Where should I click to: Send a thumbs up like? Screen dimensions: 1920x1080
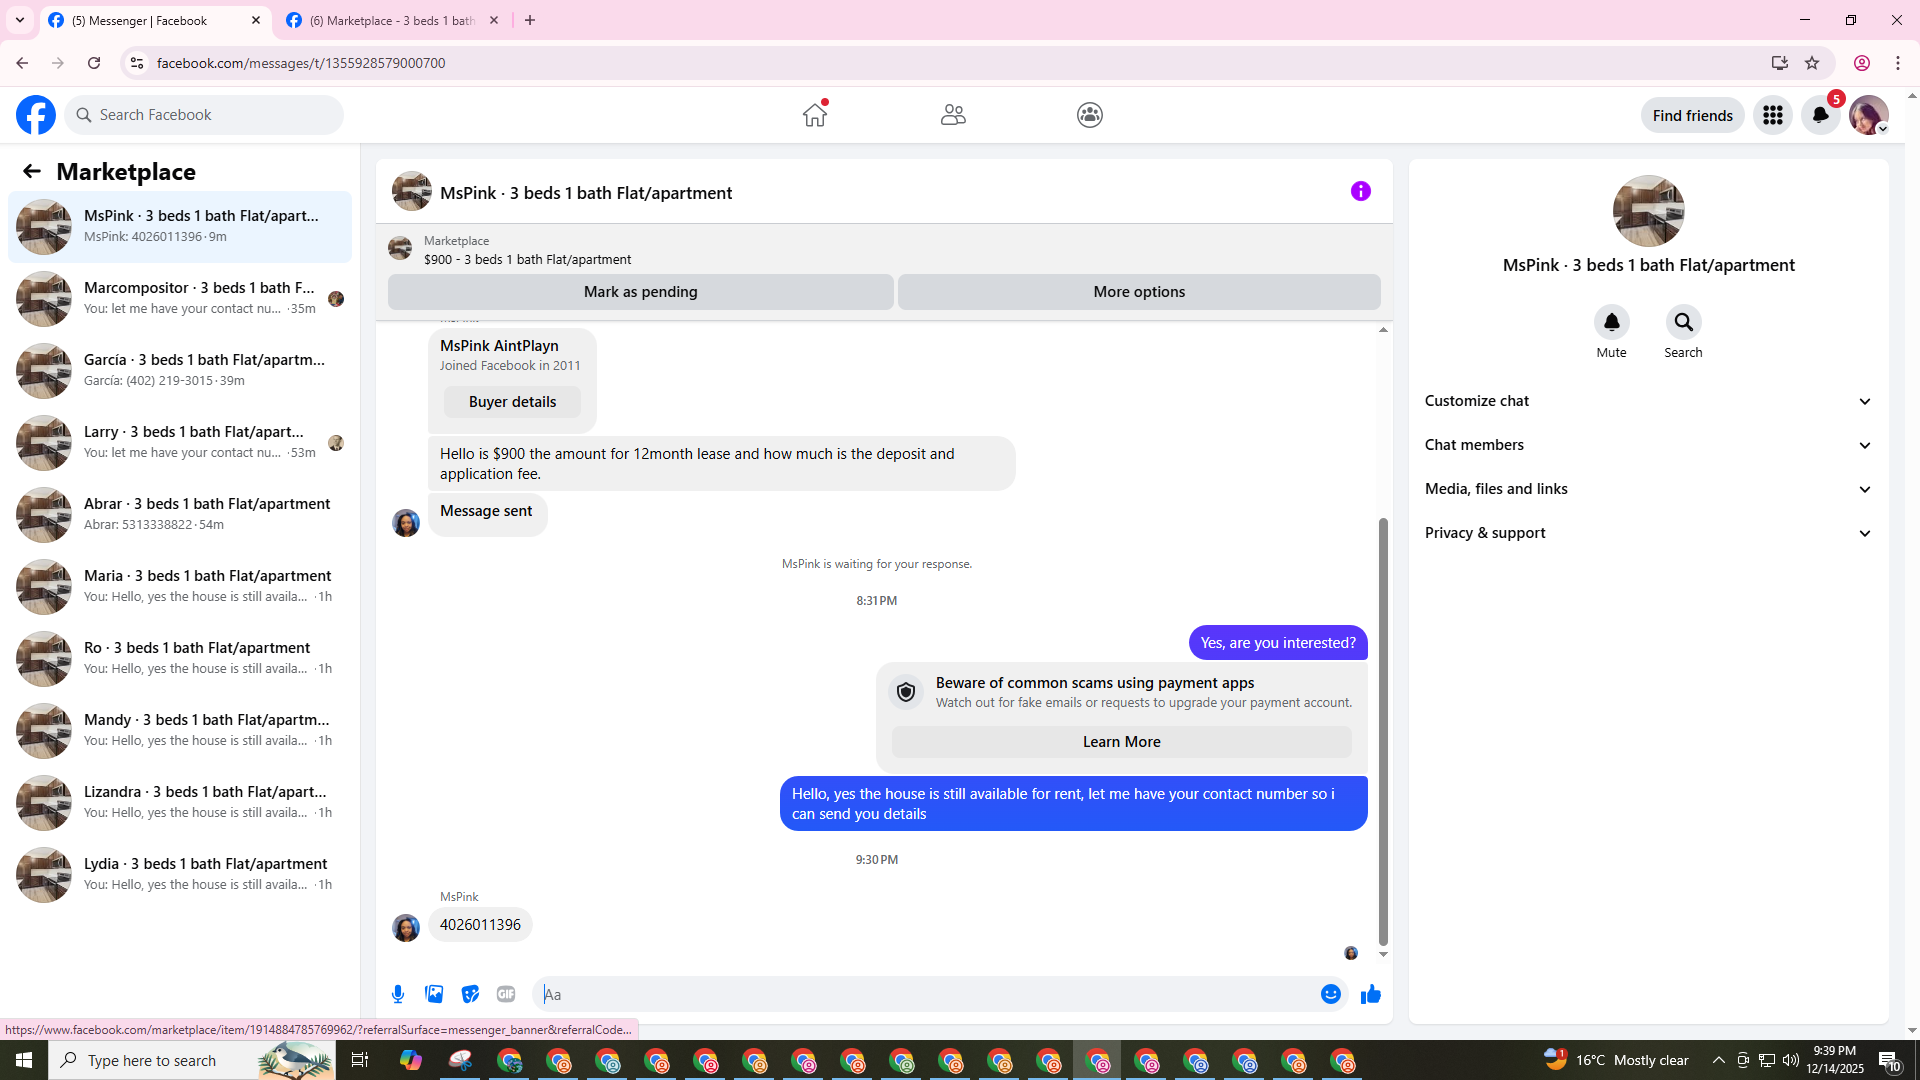[1370, 994]
